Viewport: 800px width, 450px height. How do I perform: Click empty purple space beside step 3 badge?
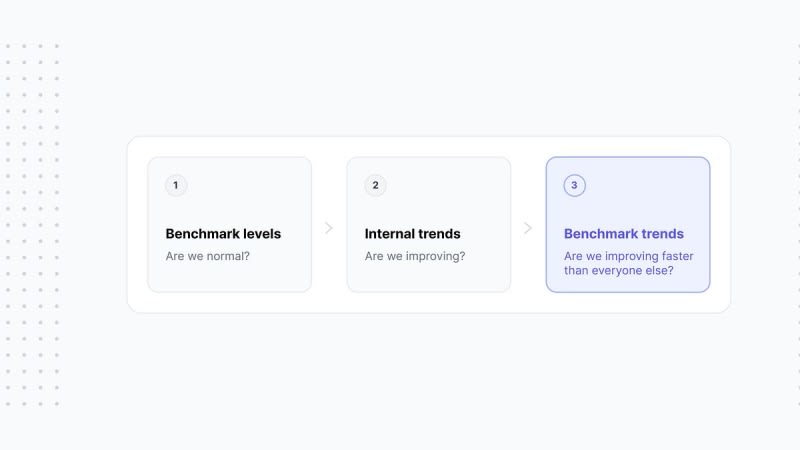643,185
